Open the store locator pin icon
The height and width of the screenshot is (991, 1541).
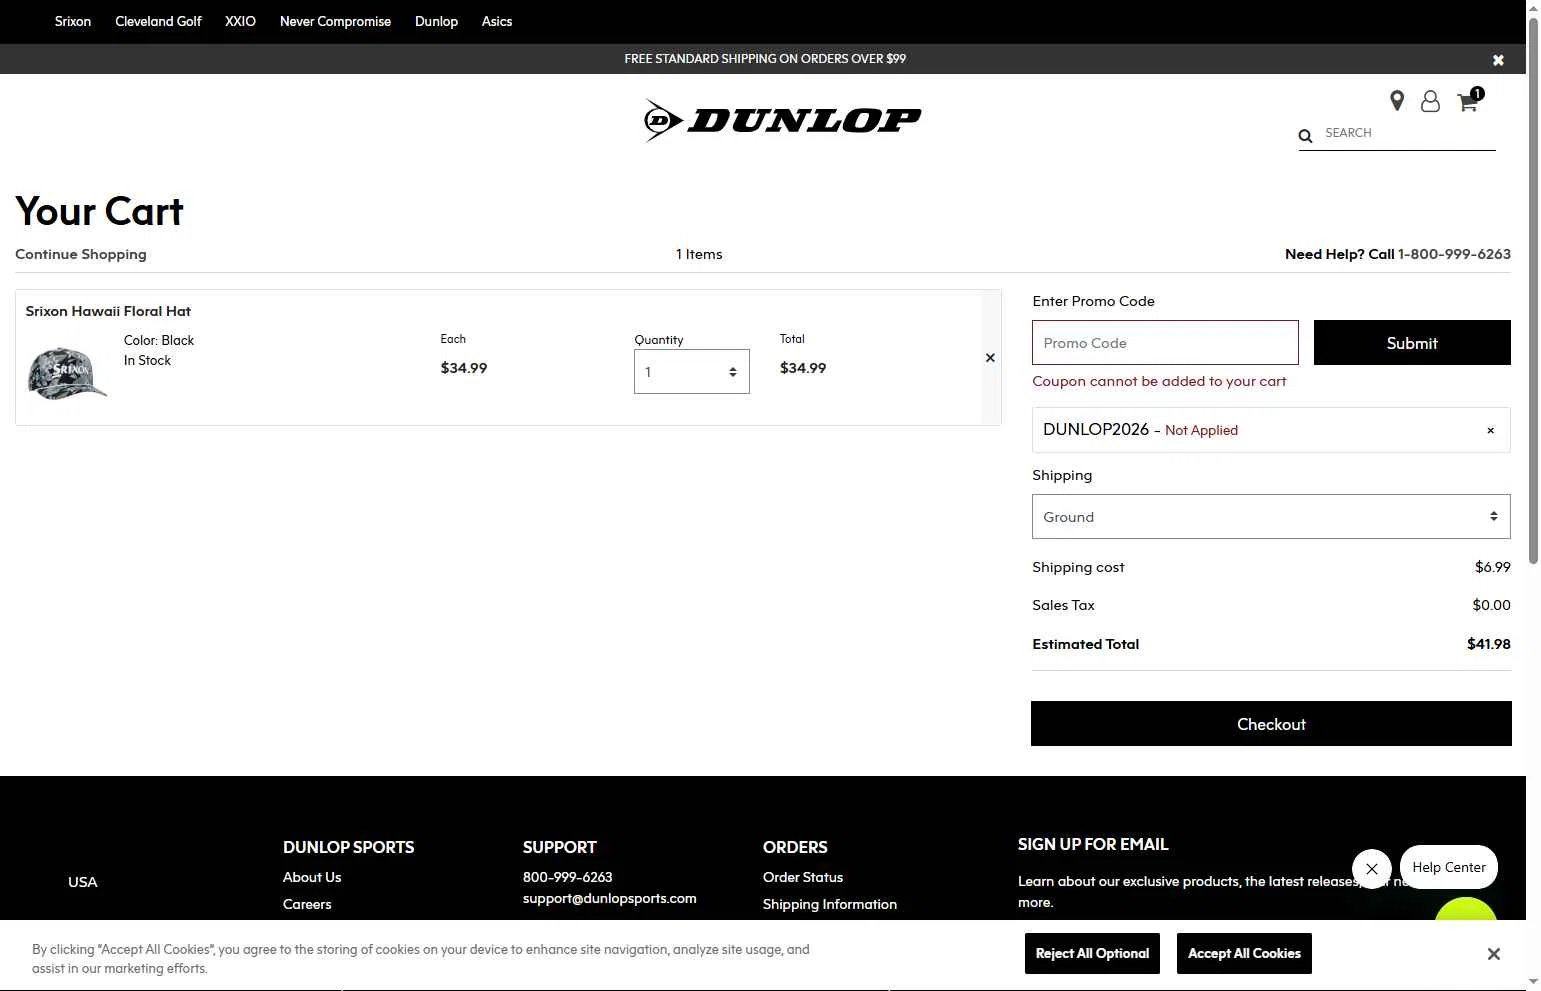click(x=1397, y=100)
